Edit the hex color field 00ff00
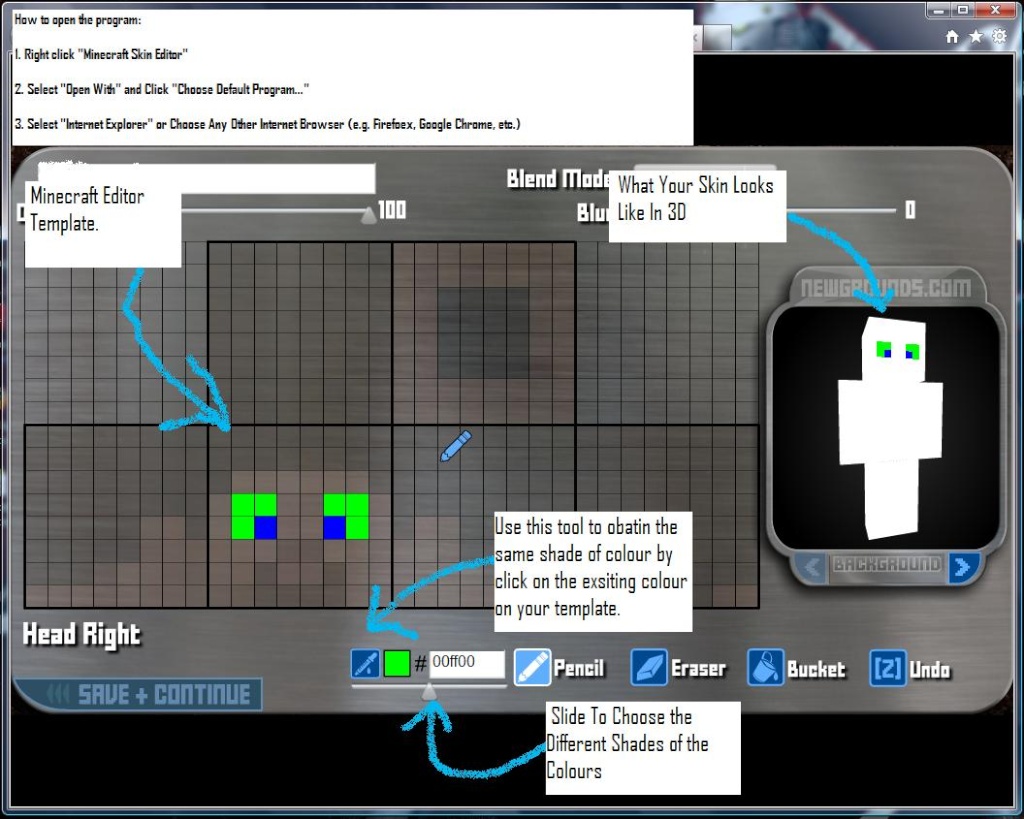The height and width of the screenshot is (819, 1024). (x=467, y=664)
